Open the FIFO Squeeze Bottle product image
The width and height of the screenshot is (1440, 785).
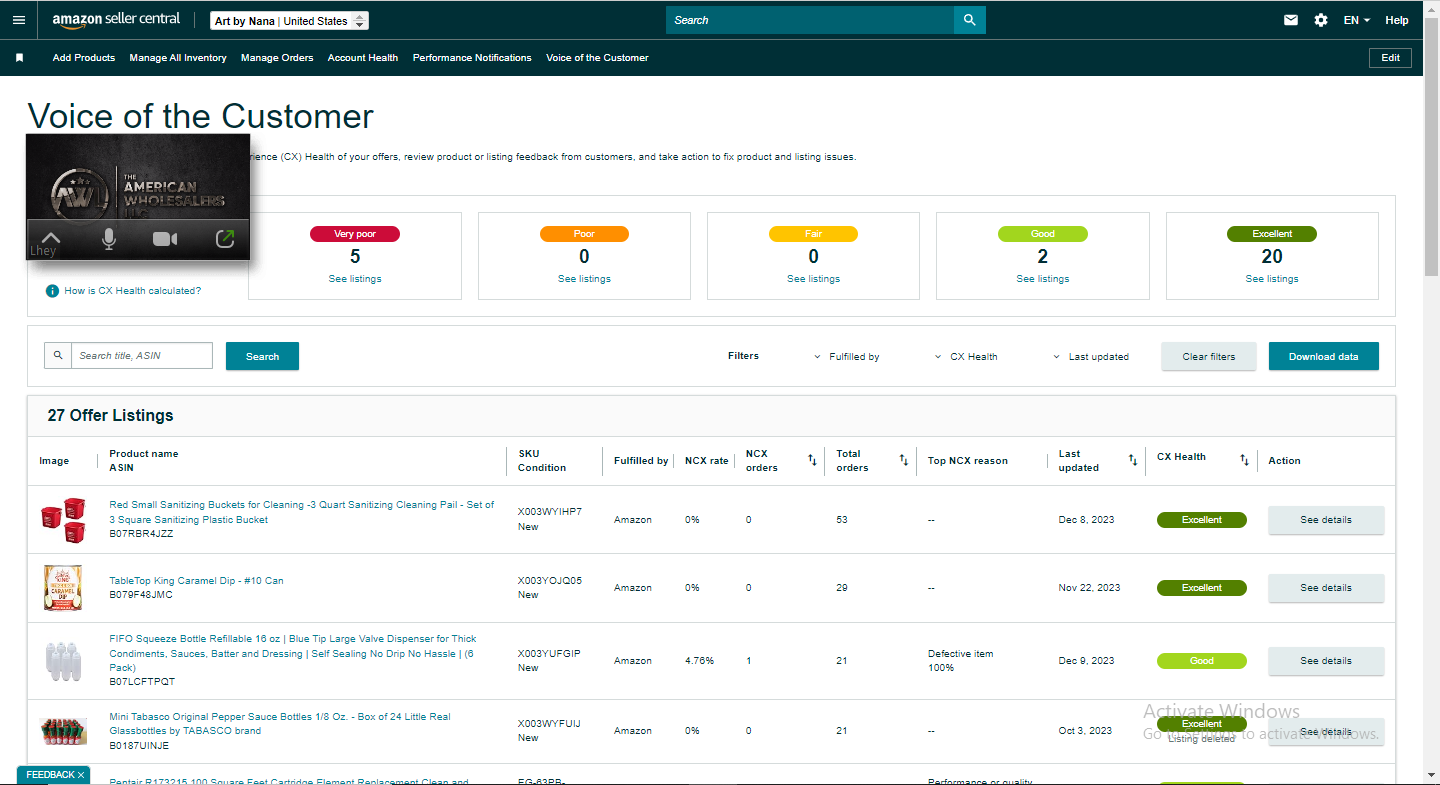pyautogui.click(x=62, y=660)
